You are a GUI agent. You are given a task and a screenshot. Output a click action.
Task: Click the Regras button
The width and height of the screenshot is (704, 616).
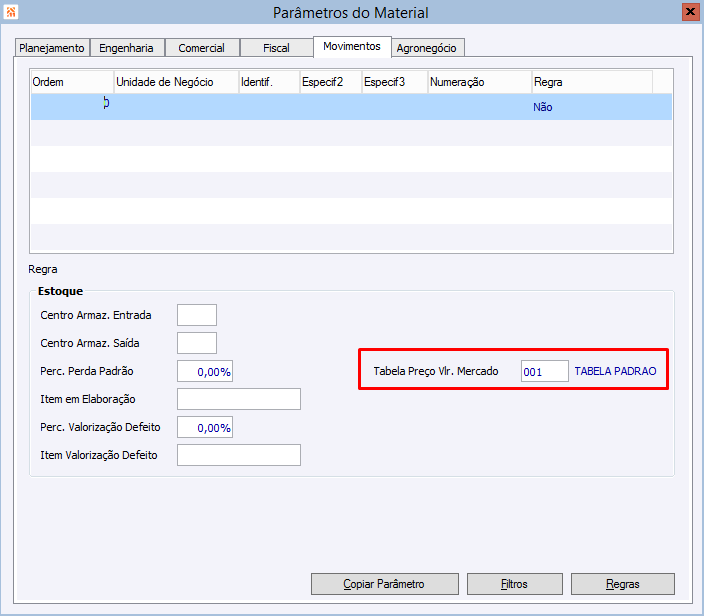pos(622,584)
